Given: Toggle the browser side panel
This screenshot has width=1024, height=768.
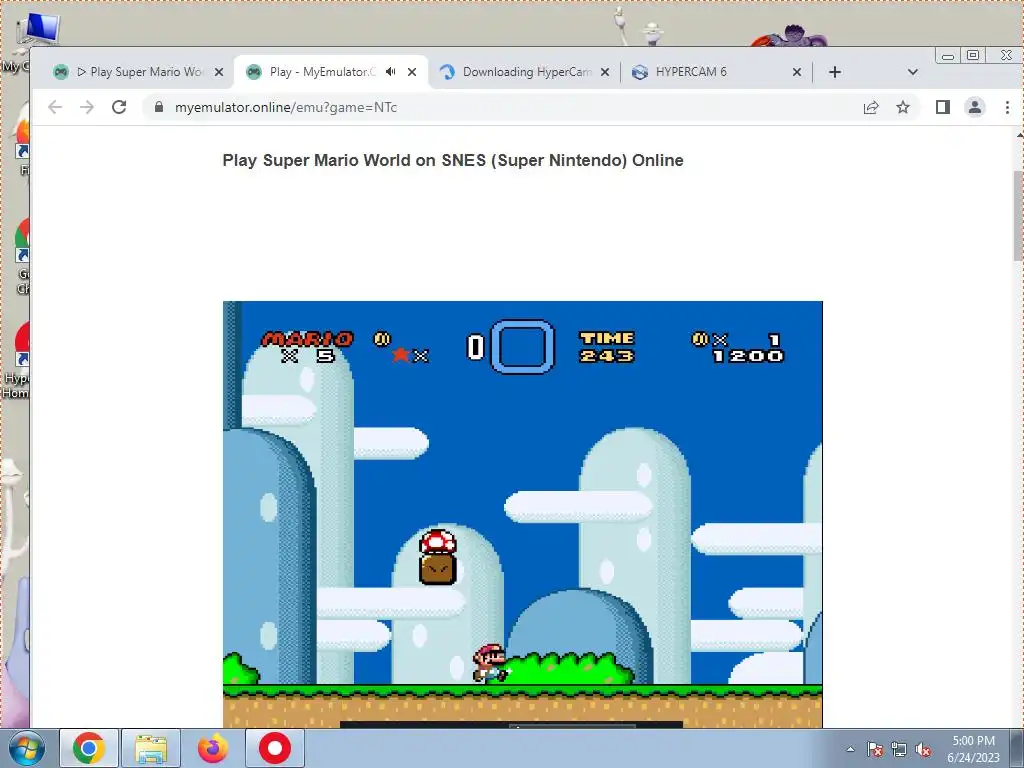Looking at the screenshot, I should coord(942,107).
